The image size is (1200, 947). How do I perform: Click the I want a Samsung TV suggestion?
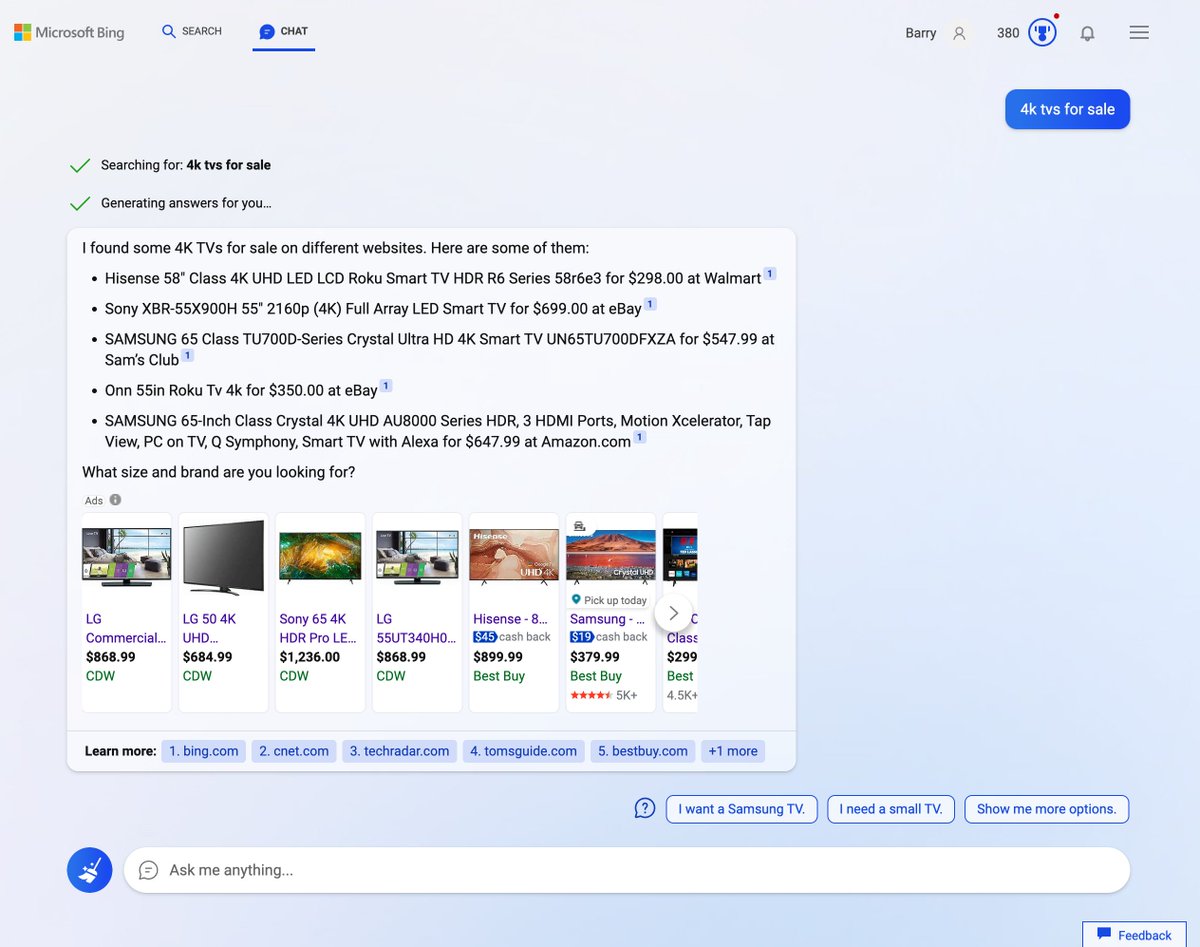741,808
